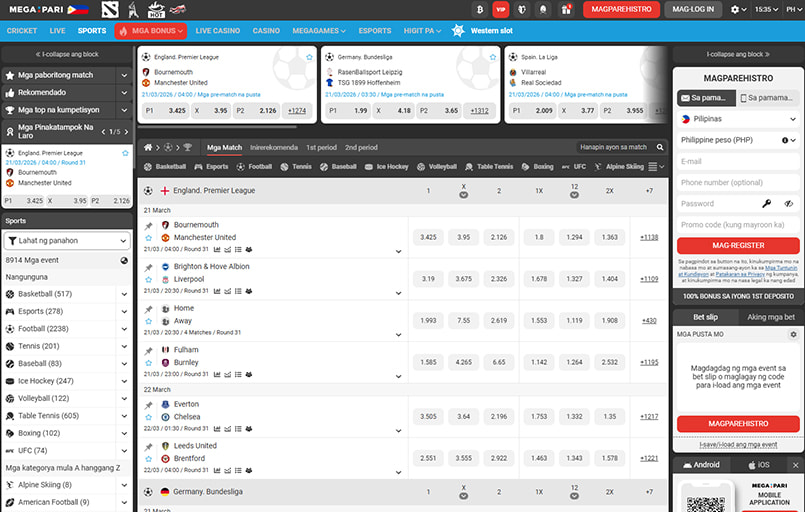Toggle password visibility eye icon

[x=788, y=203]
